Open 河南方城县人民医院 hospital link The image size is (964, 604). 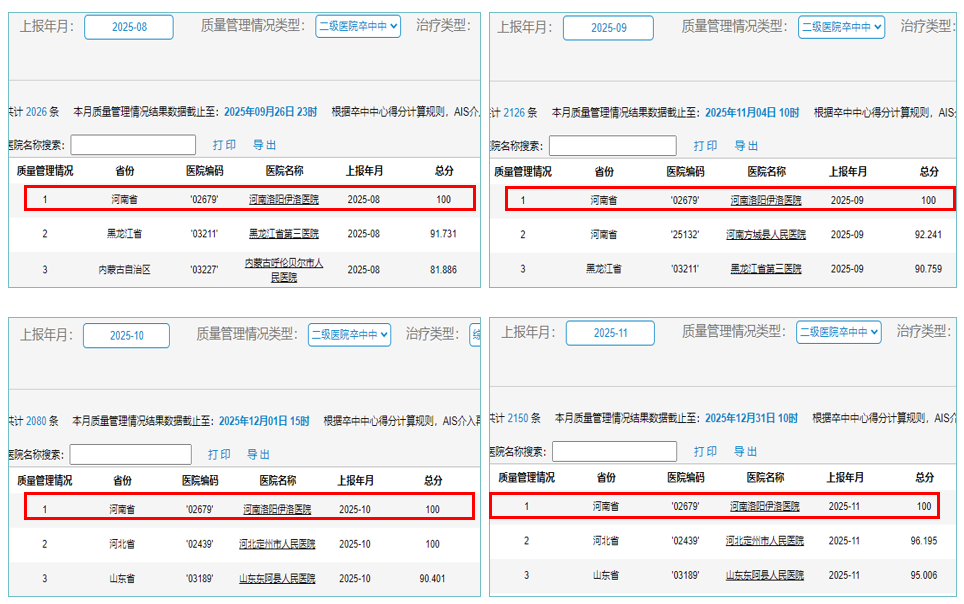pyautogui.click(x=767, y=234)
